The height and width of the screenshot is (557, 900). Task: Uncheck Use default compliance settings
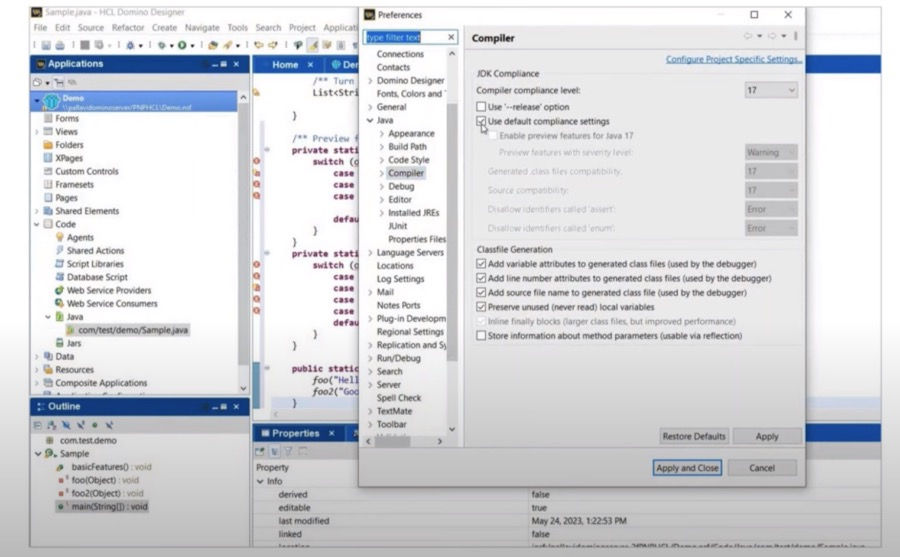(481, 121)
